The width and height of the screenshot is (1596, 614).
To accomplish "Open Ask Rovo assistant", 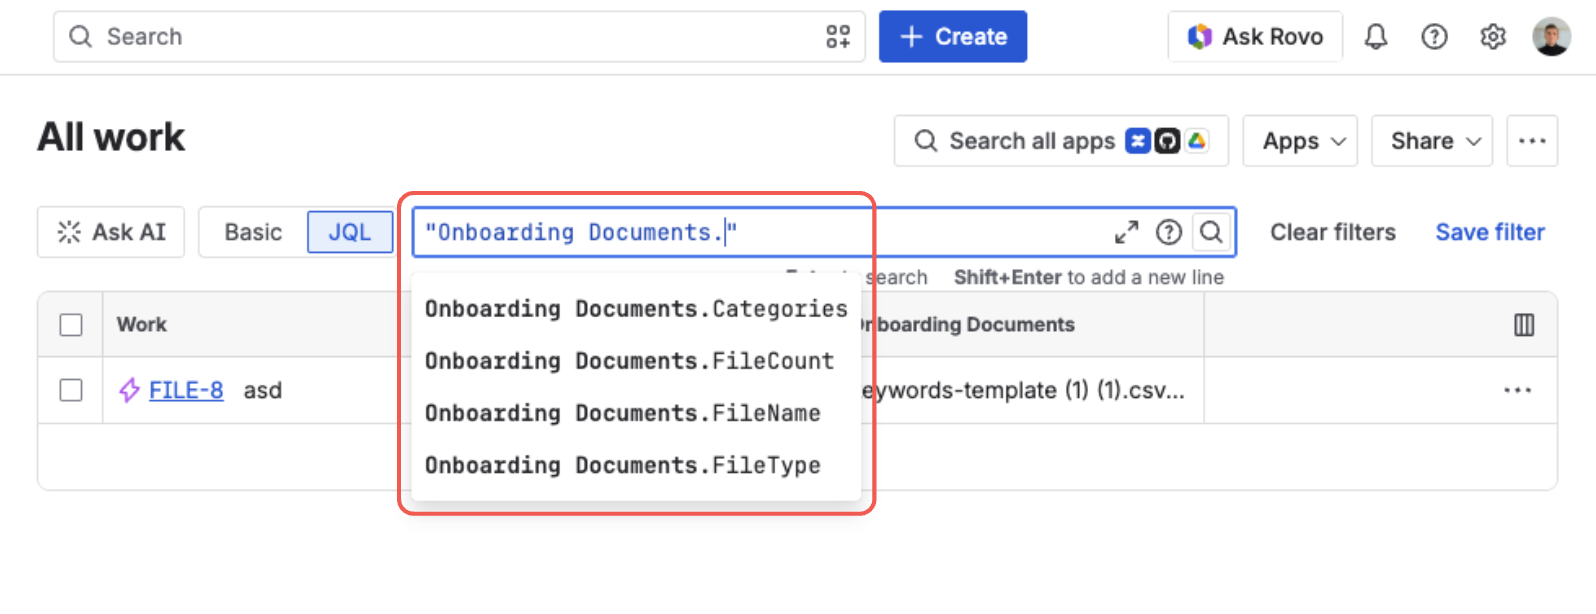I will coord(1255,37).
